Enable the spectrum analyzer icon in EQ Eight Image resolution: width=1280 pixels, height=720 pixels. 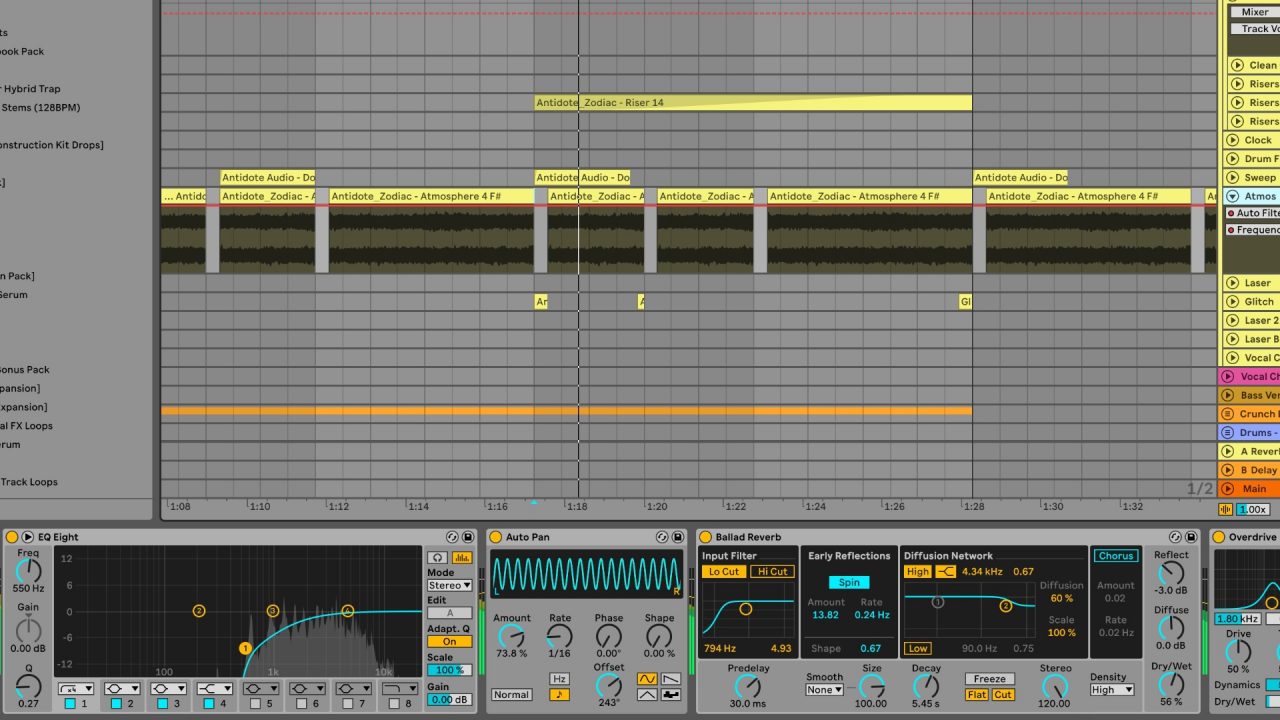click(x=461, y=557)
